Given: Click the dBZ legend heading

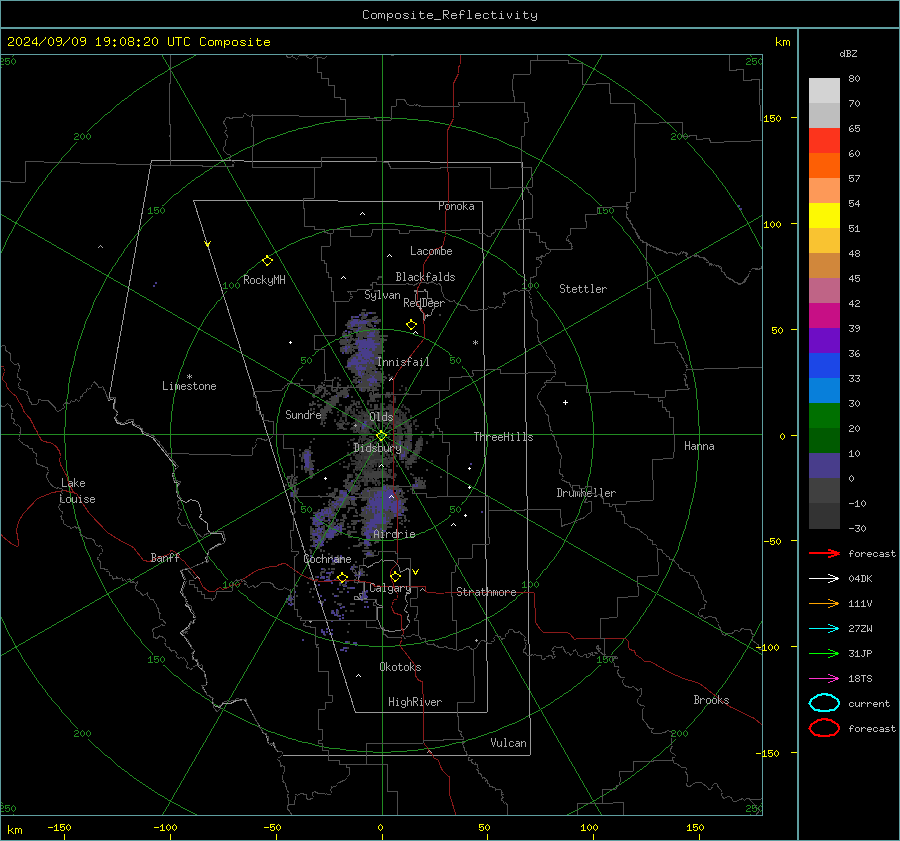Looking at the screenshot, I should point(848,54).
